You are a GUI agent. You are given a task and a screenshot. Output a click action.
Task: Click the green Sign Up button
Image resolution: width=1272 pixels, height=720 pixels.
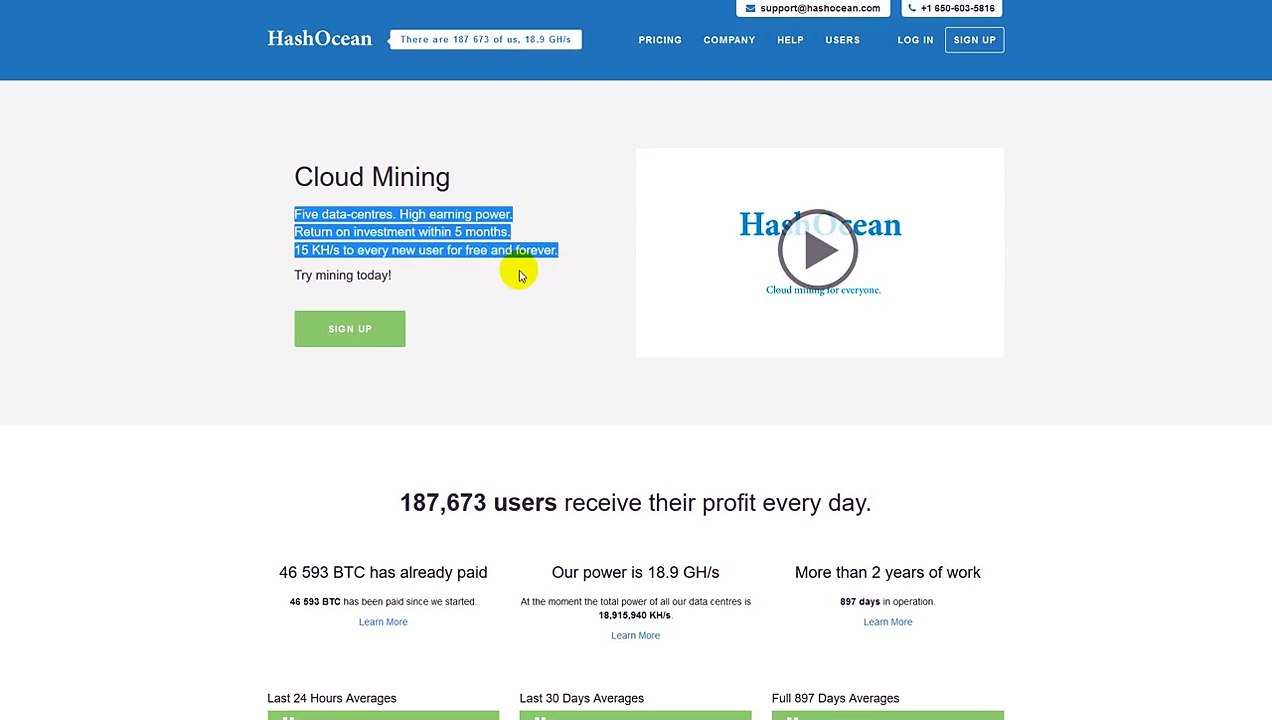[350, 329]
